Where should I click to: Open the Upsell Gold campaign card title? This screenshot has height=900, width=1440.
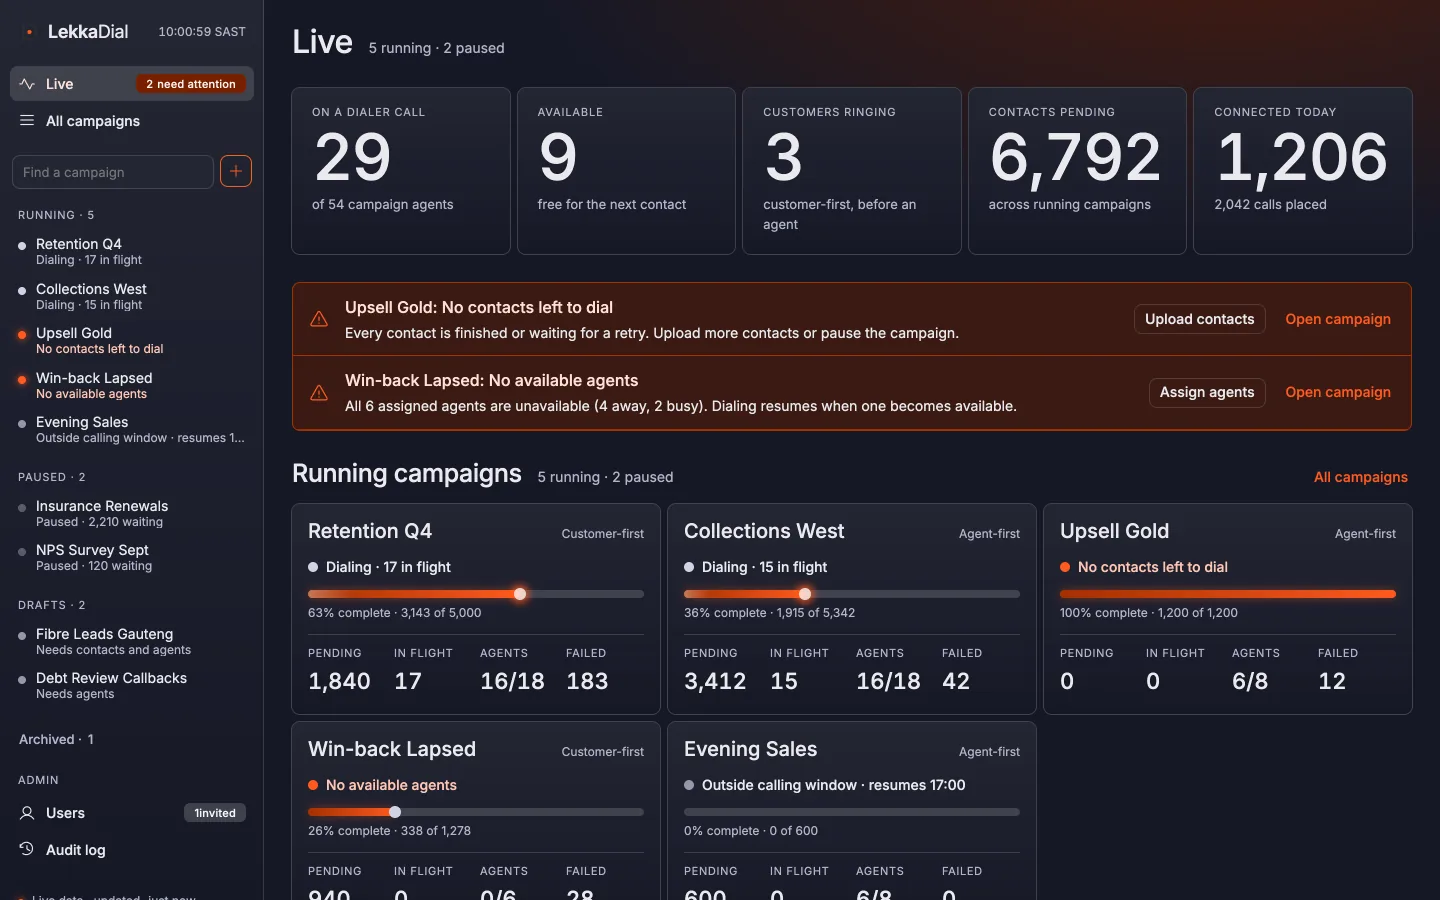[x=1114, y=531]
